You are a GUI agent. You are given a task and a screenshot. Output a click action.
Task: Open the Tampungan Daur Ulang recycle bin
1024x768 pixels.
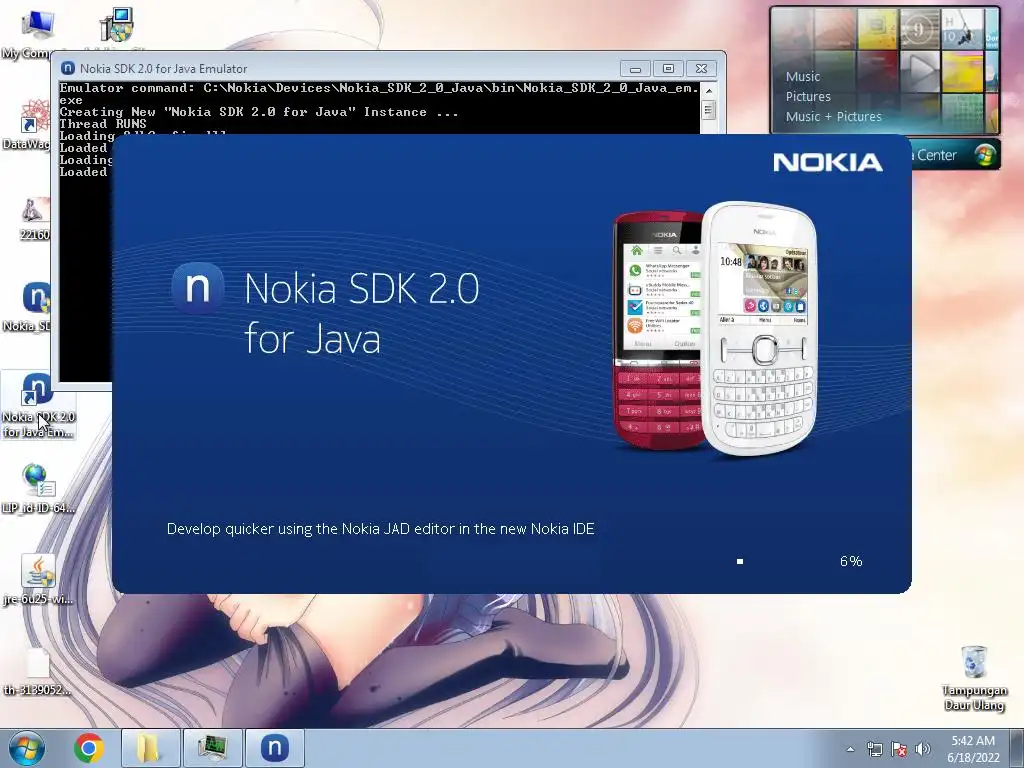tap(974, 678)
